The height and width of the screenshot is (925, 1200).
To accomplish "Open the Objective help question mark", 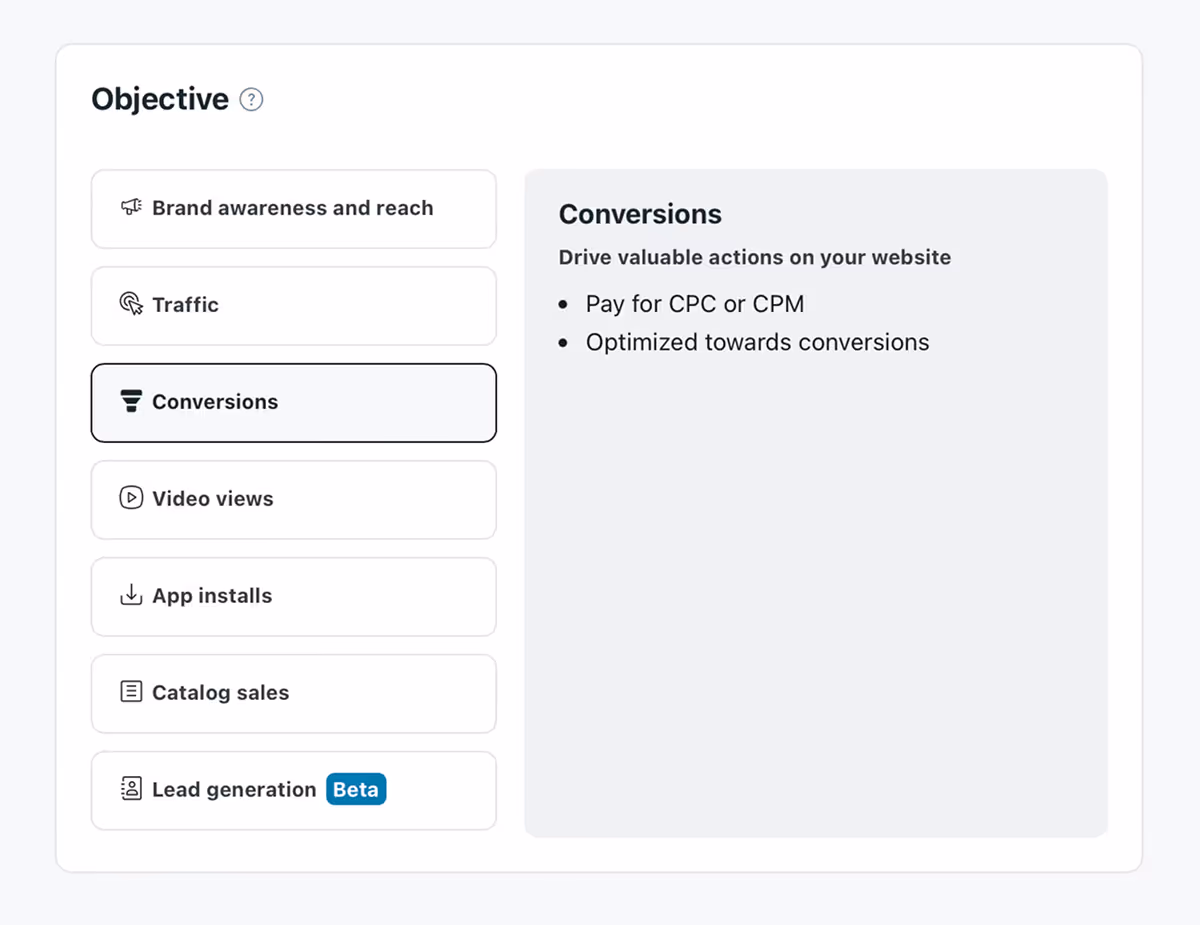I will tap(251, 99).
